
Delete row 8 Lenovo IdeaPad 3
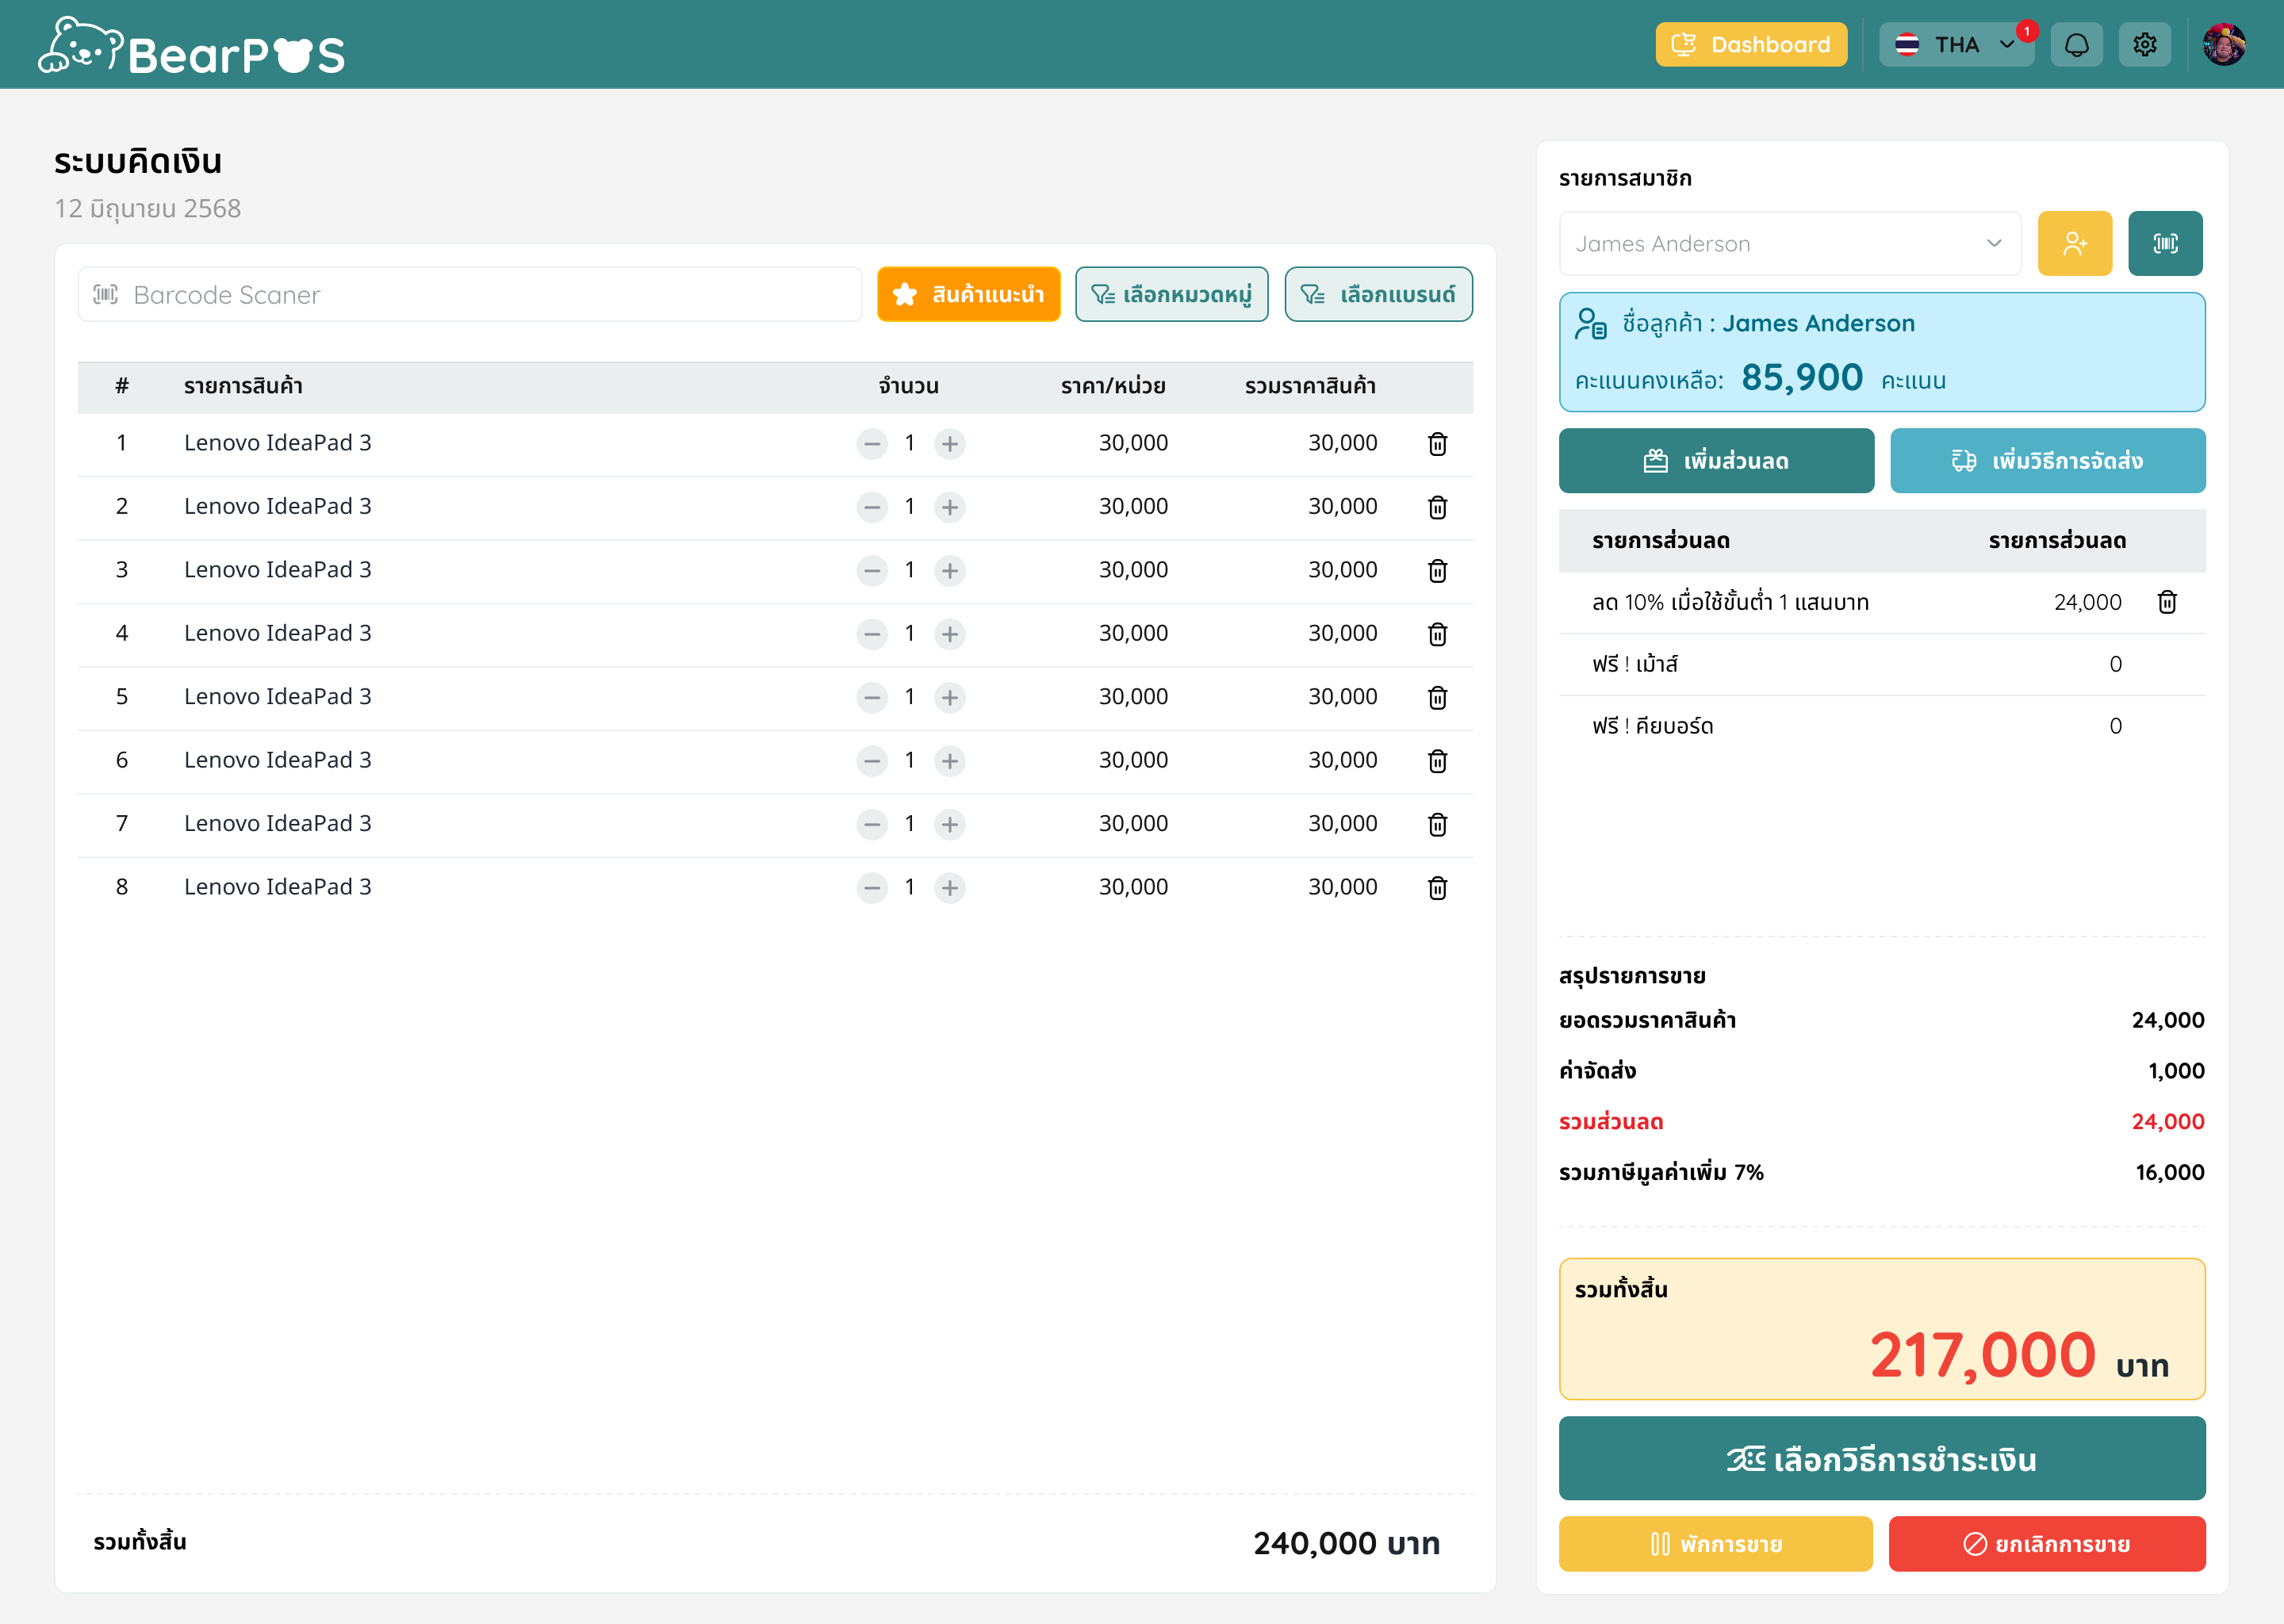1437,888
